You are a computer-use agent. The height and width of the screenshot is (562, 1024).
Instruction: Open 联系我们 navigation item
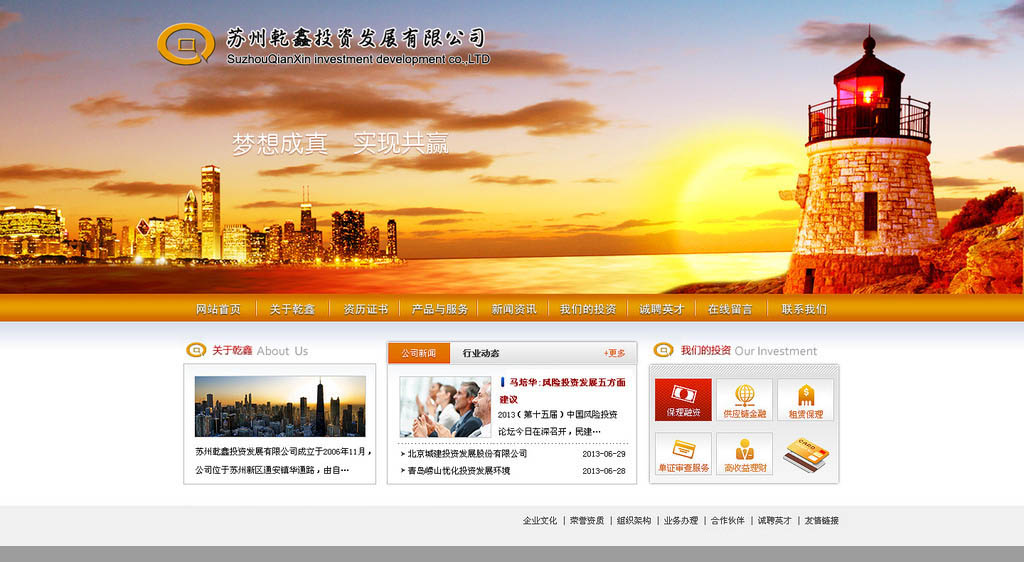click(804, 309)
